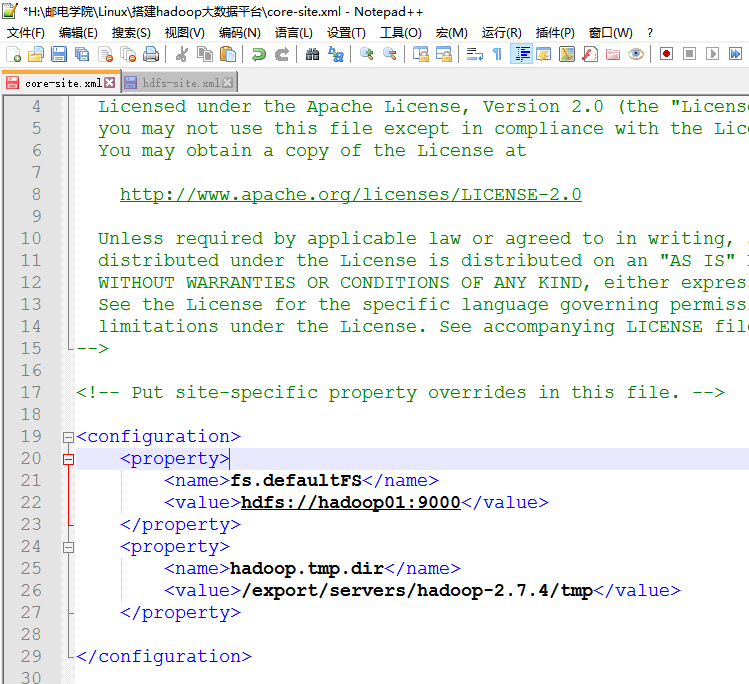Run macro multiple times icon

(x=735, y=54)
